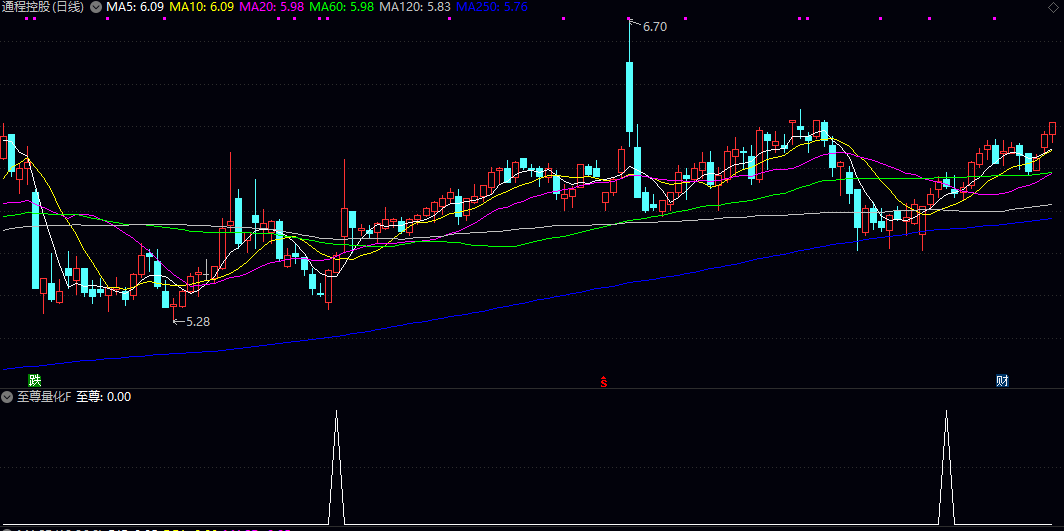Open the dropdown next to 通程控股 (日线)
This screenshot has height=531, width=1064.
[x=96, y=7]
